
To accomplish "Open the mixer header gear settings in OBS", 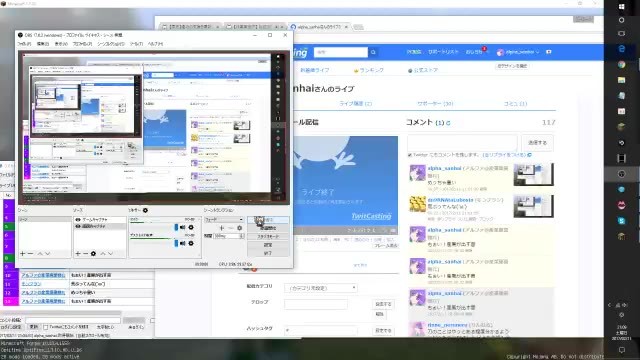I will coord(145,210).
